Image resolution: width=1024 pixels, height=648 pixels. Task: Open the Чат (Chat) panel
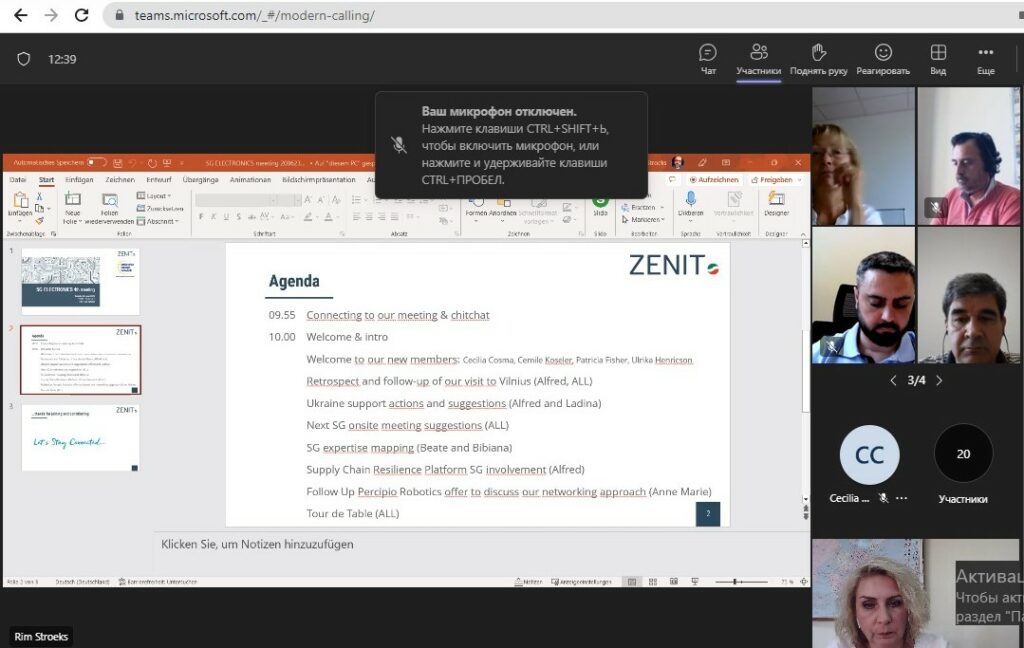click(x=708, y=58)
